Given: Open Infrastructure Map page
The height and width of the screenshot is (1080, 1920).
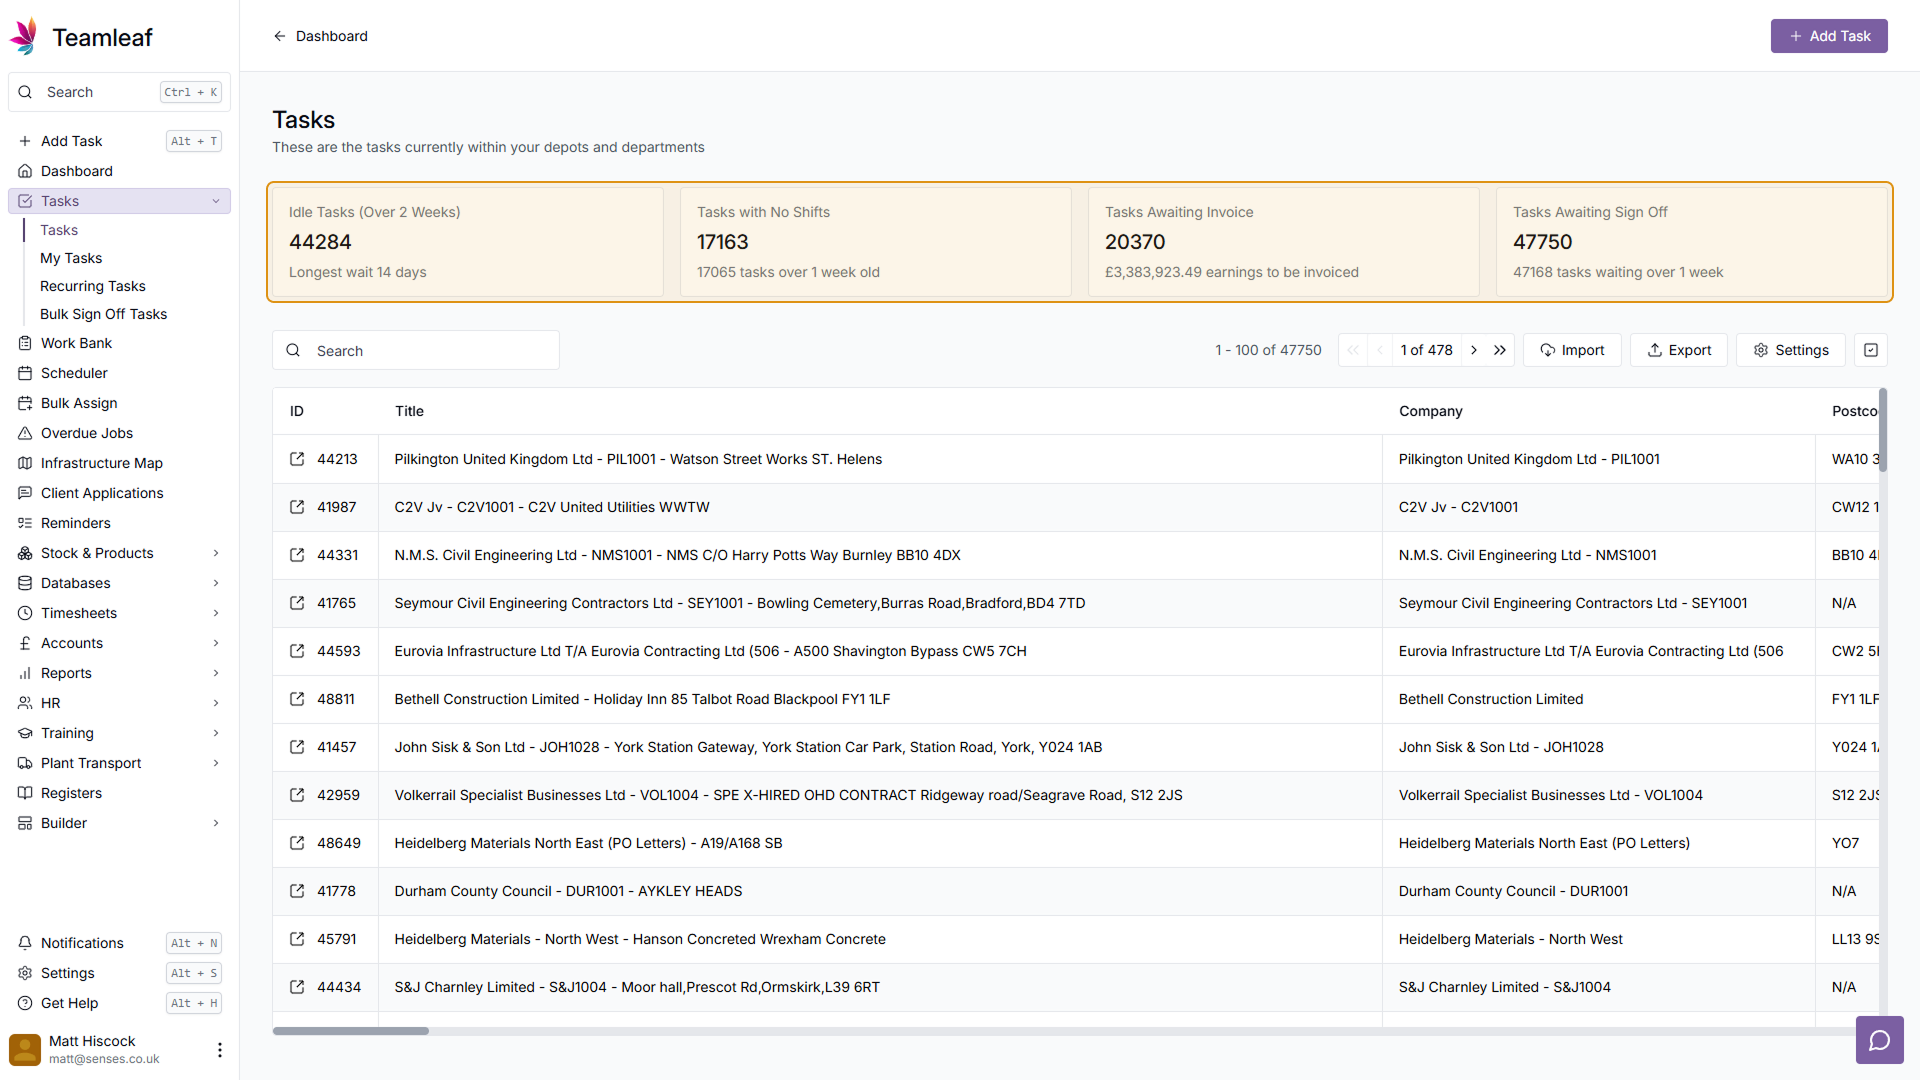Looking at the screenshot, I should [x=119, y=463].
